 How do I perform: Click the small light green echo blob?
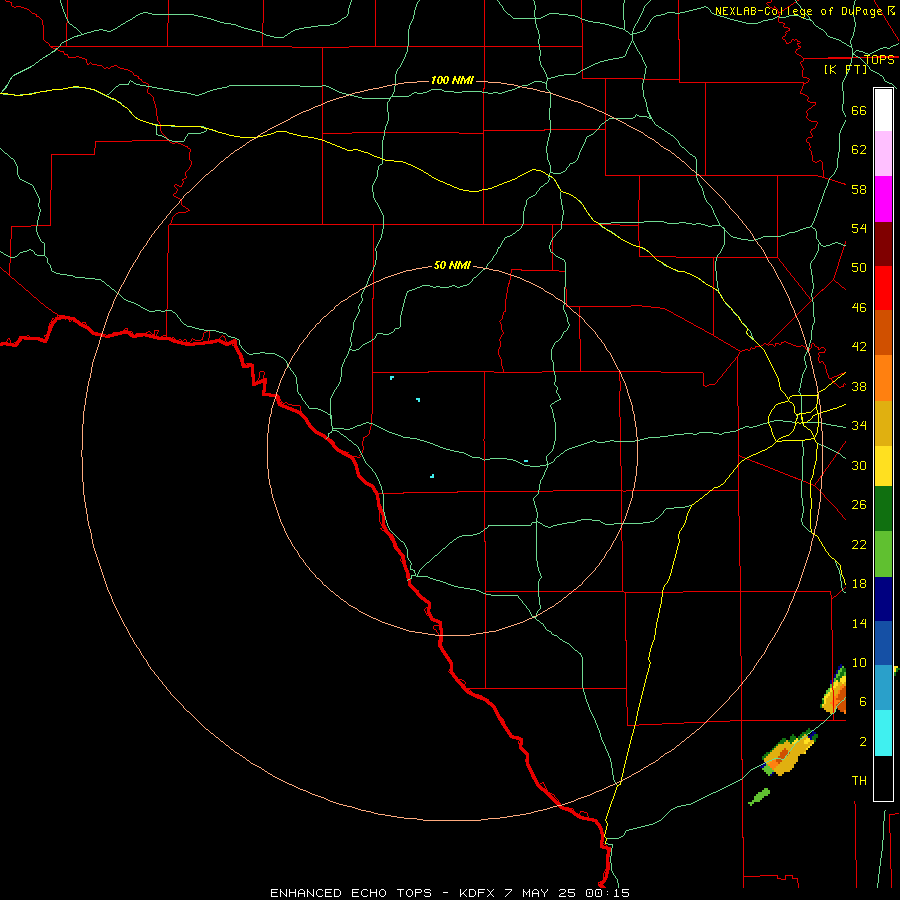click(x=759, y=797)
